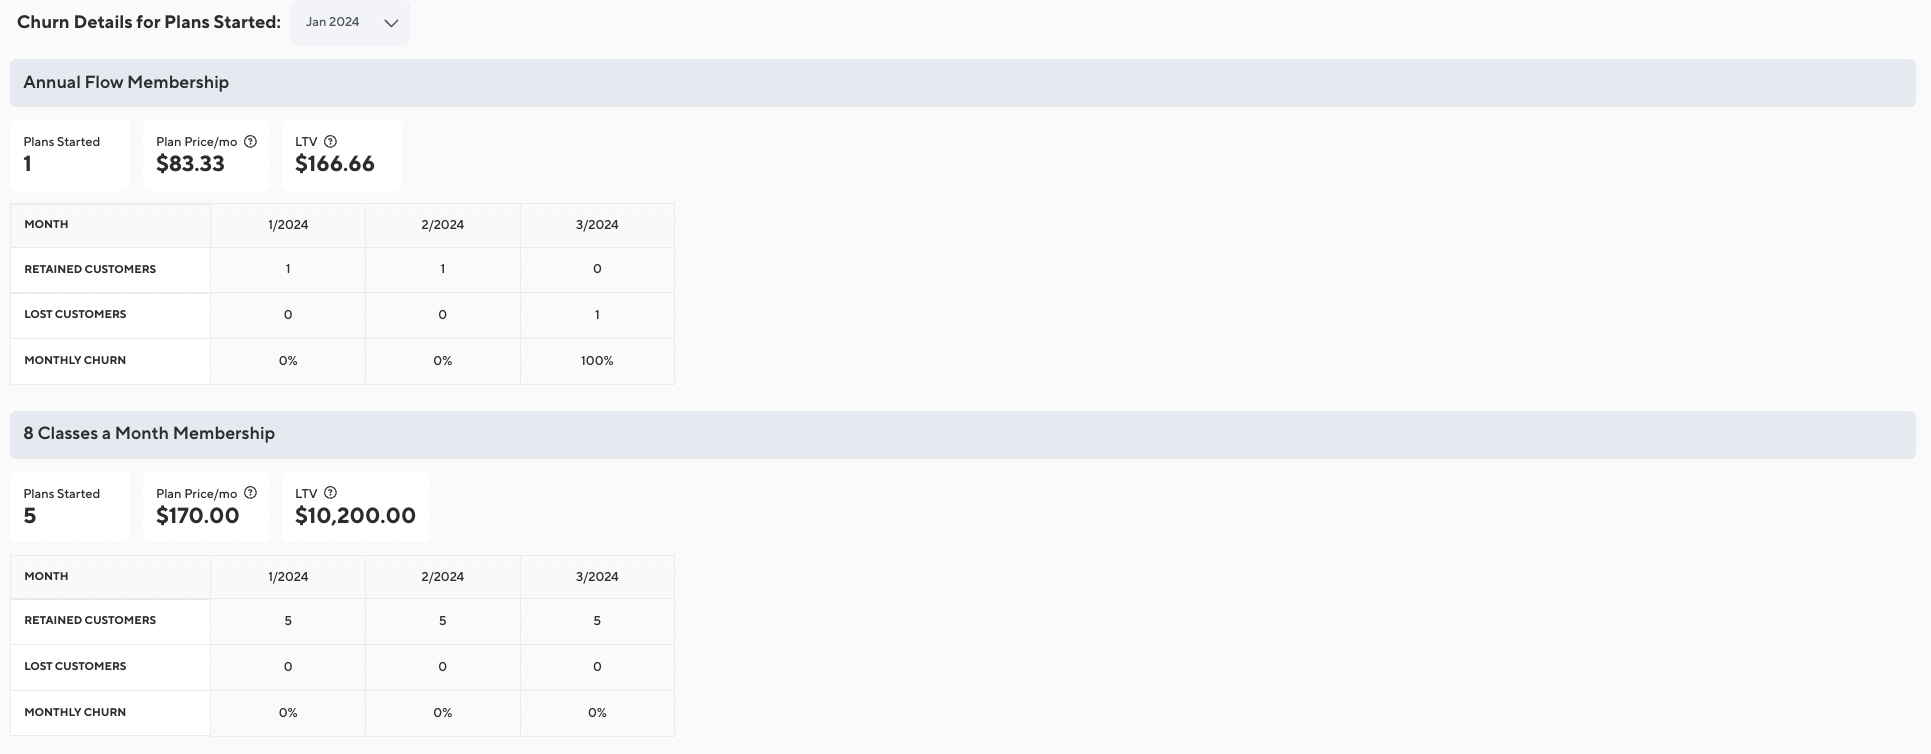Click the 100% monthly churn cell
This screenshot has width=1931, height=754.
coord(597,361)
